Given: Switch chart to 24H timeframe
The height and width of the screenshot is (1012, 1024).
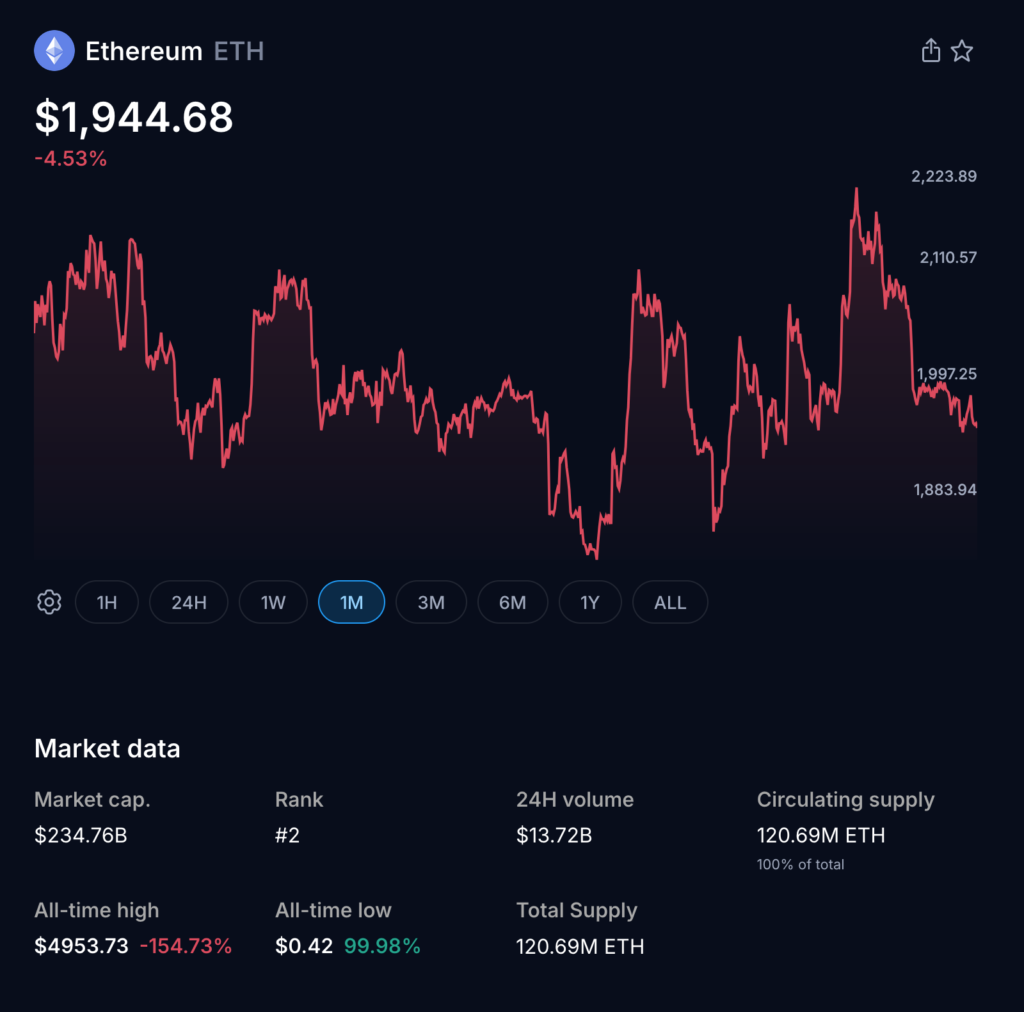Looking at the screenshot, I should click(x=188, y=602).
